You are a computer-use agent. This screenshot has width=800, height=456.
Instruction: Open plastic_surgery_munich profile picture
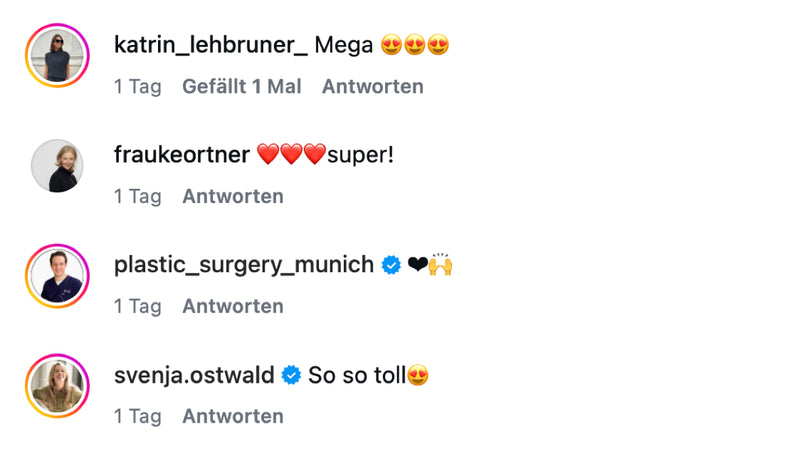point(57,276)
